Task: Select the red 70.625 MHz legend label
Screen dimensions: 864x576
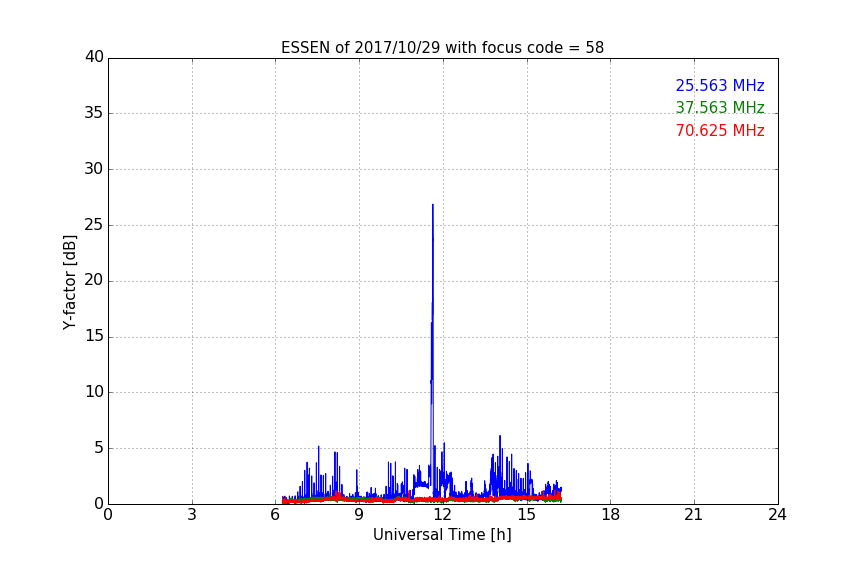Action: (x=720, y=131)
